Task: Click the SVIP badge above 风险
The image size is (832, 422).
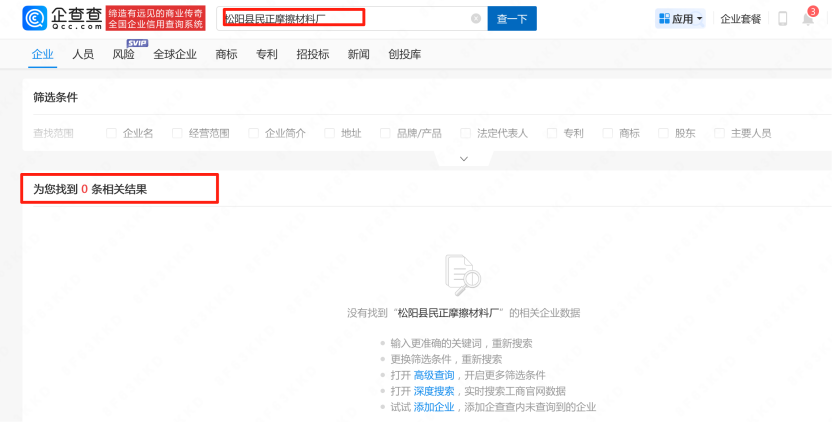Action: [137, 43]
